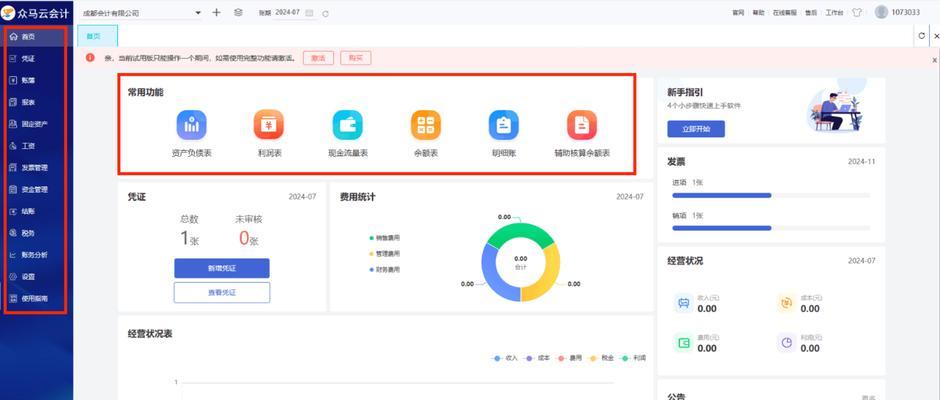Open the 余额表 balance table icon
Screen dimensions: 940x400
426,125
